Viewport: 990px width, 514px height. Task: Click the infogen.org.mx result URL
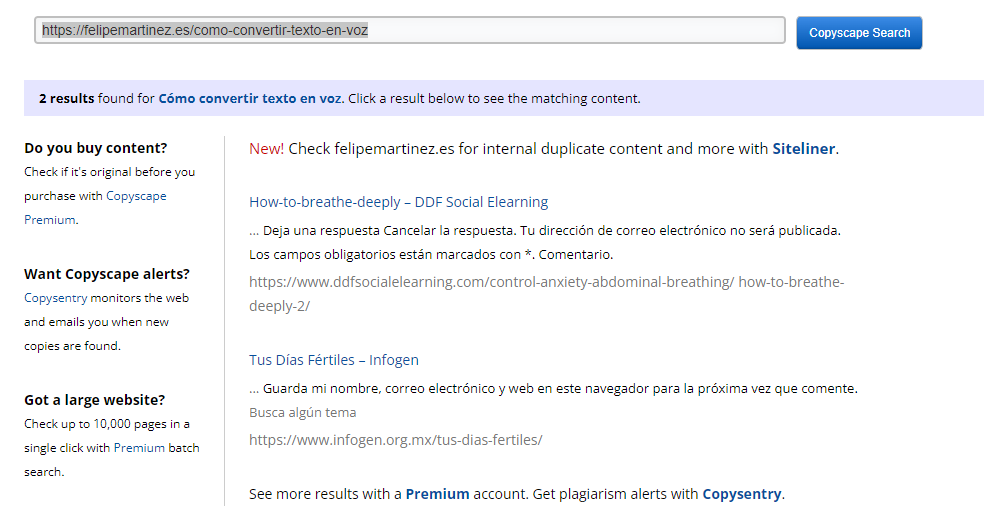tap(396, 440)
